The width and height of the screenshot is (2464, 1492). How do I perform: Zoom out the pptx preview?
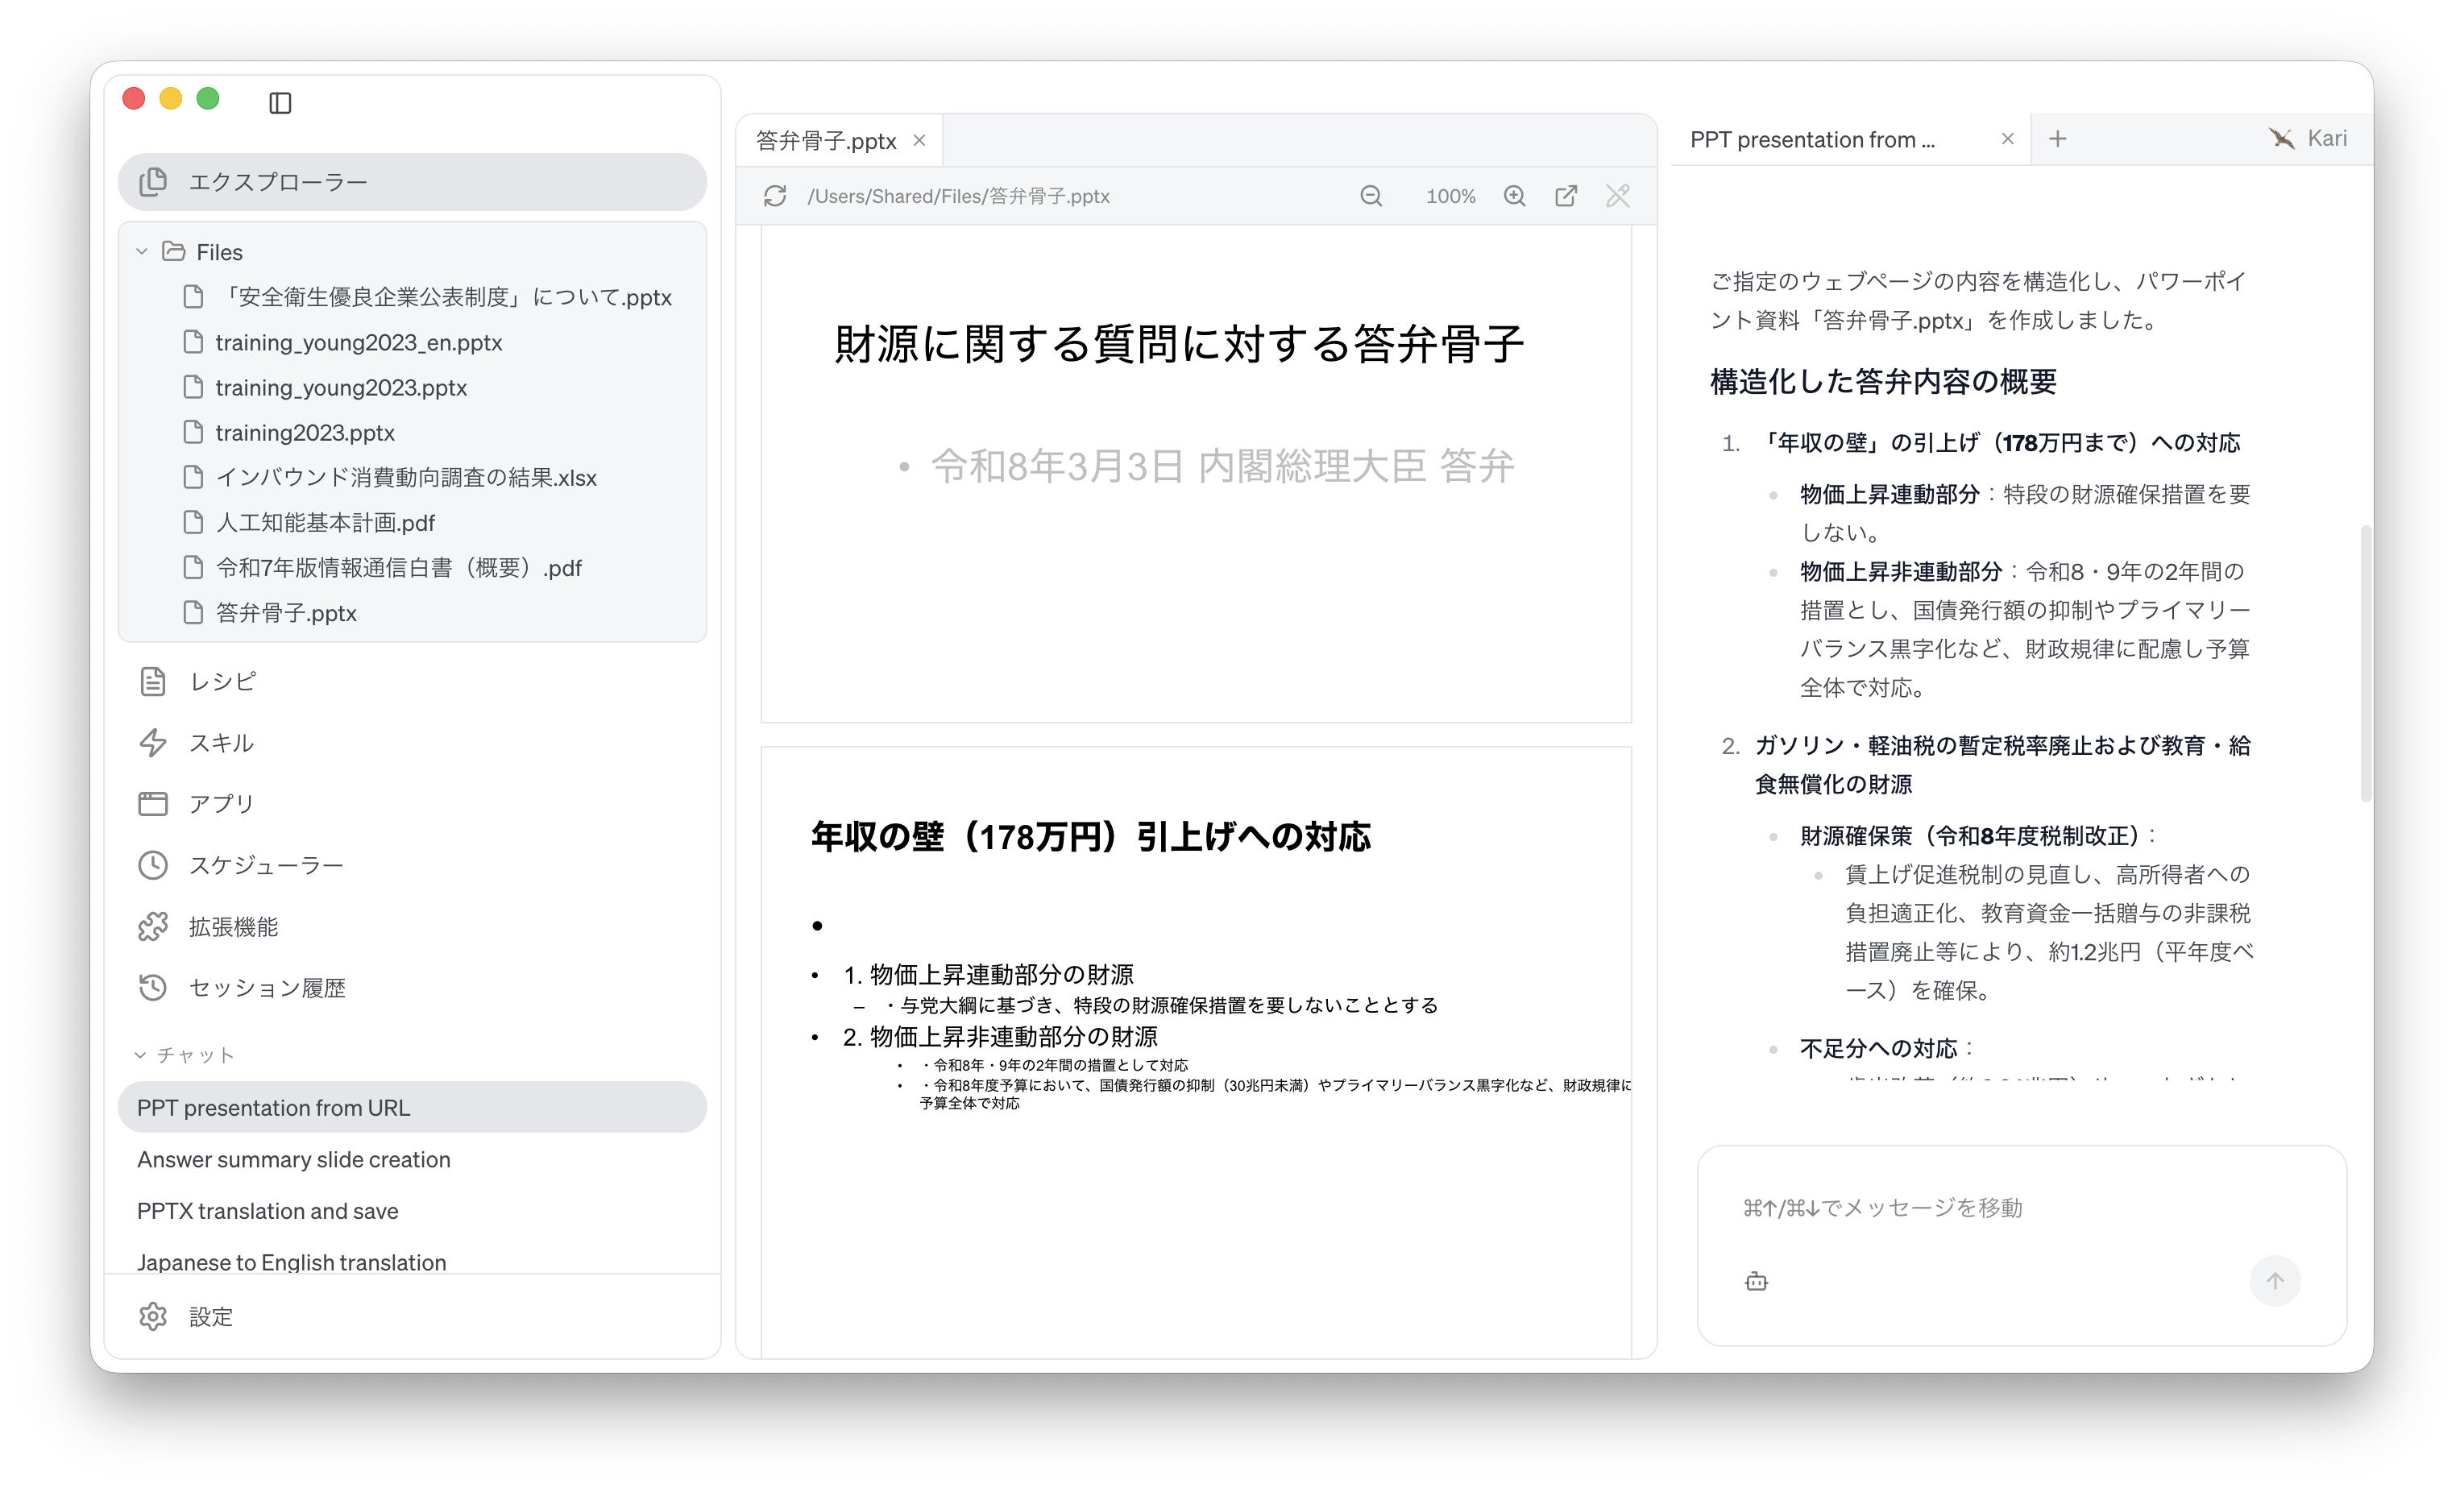pos(1371,196)
